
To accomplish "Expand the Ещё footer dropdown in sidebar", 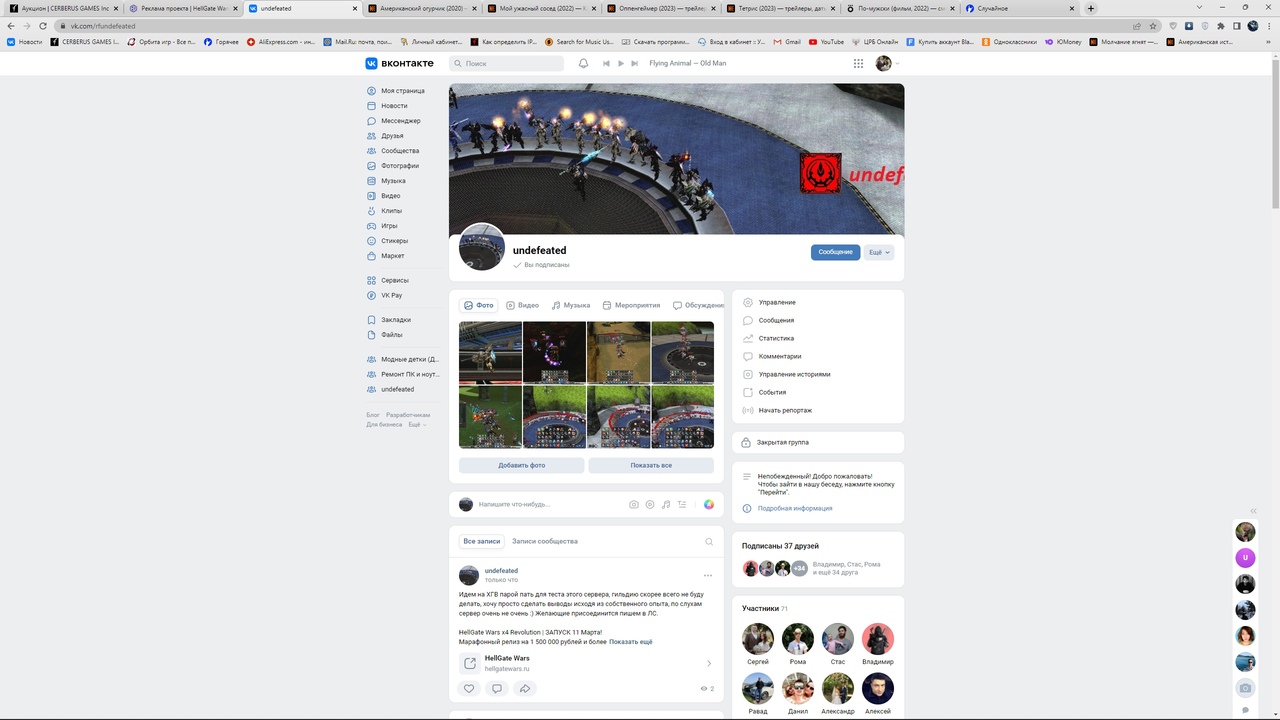I will coord(417,425).
